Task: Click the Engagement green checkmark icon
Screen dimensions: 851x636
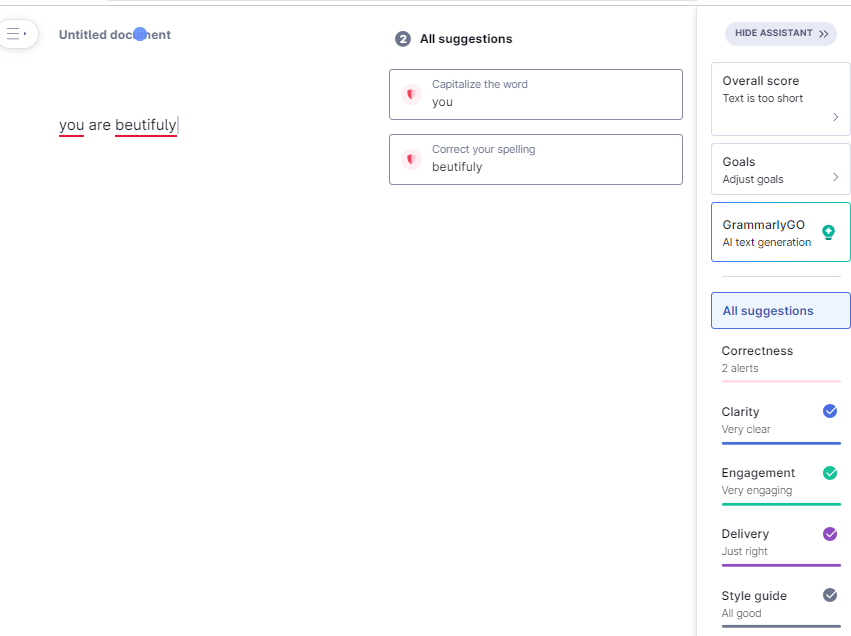Action: coord(829,473)
